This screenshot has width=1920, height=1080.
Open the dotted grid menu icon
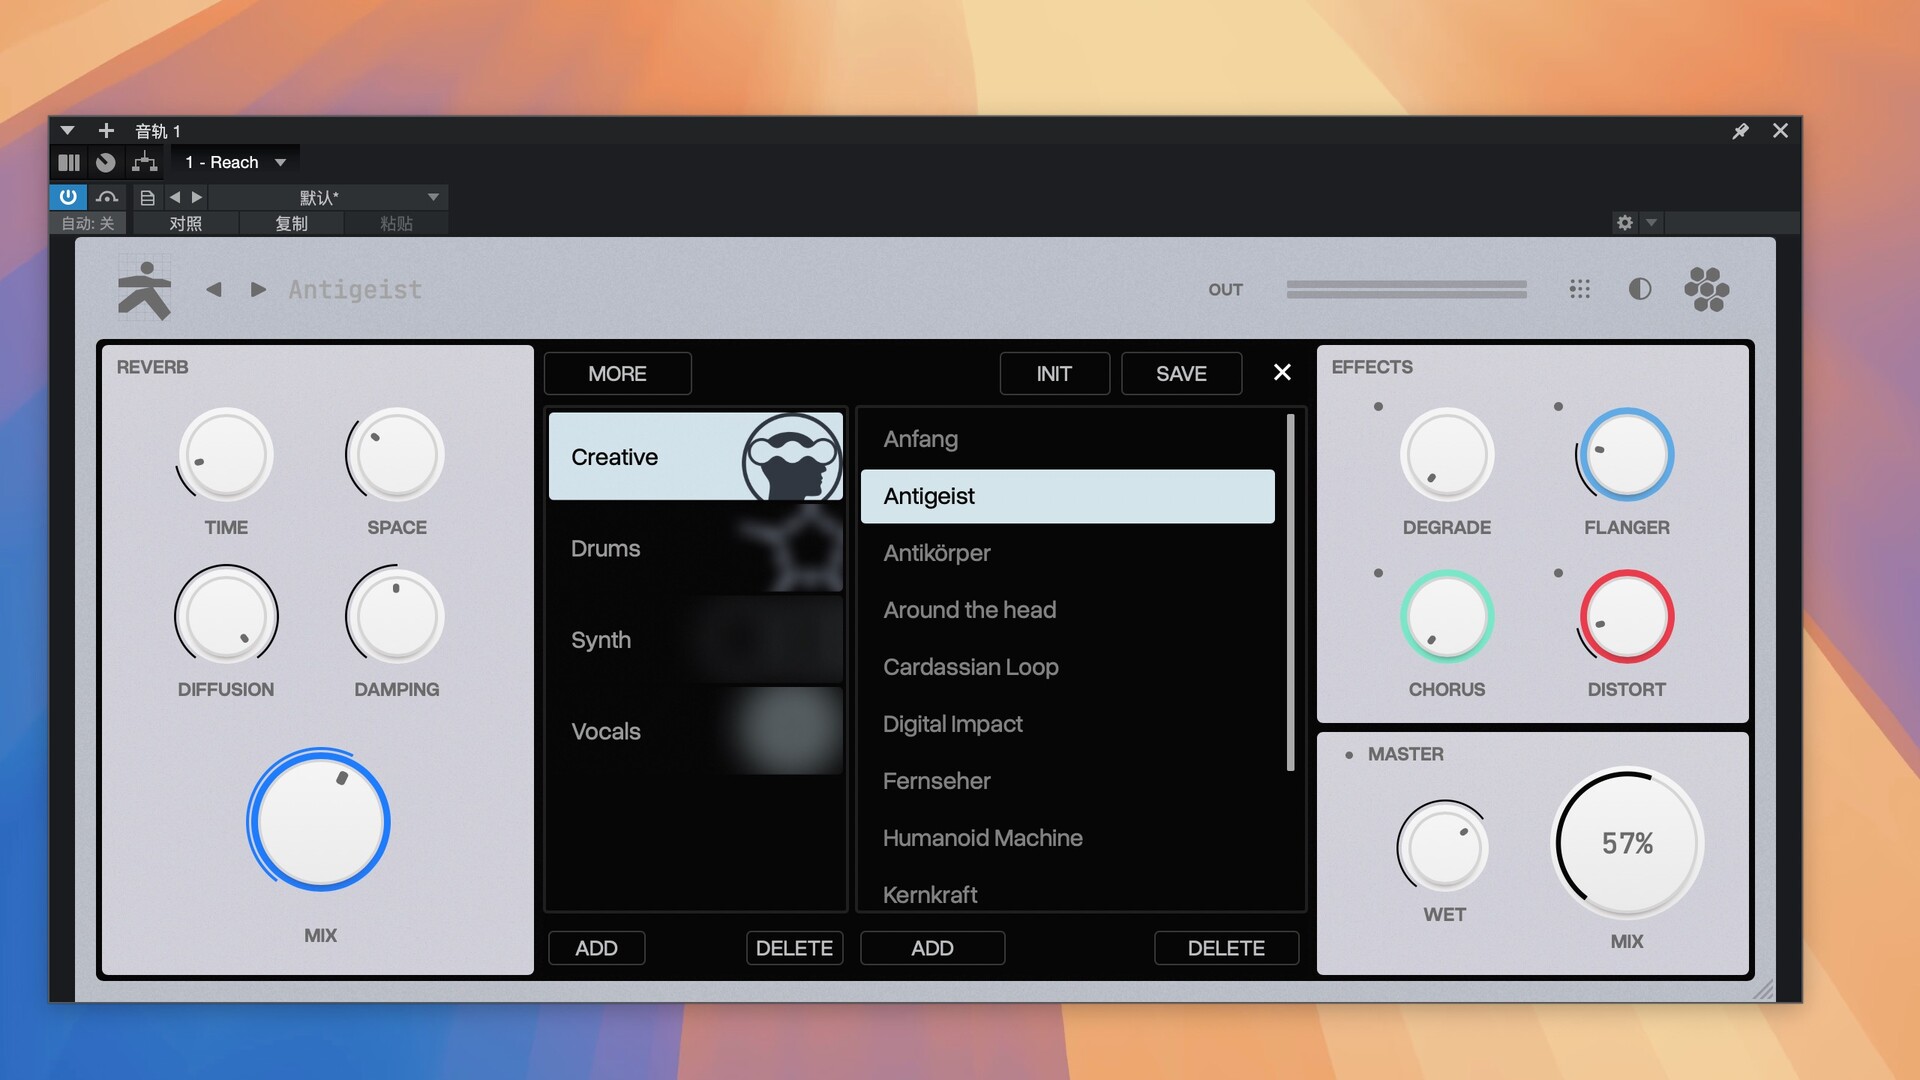coord(1580,289)
